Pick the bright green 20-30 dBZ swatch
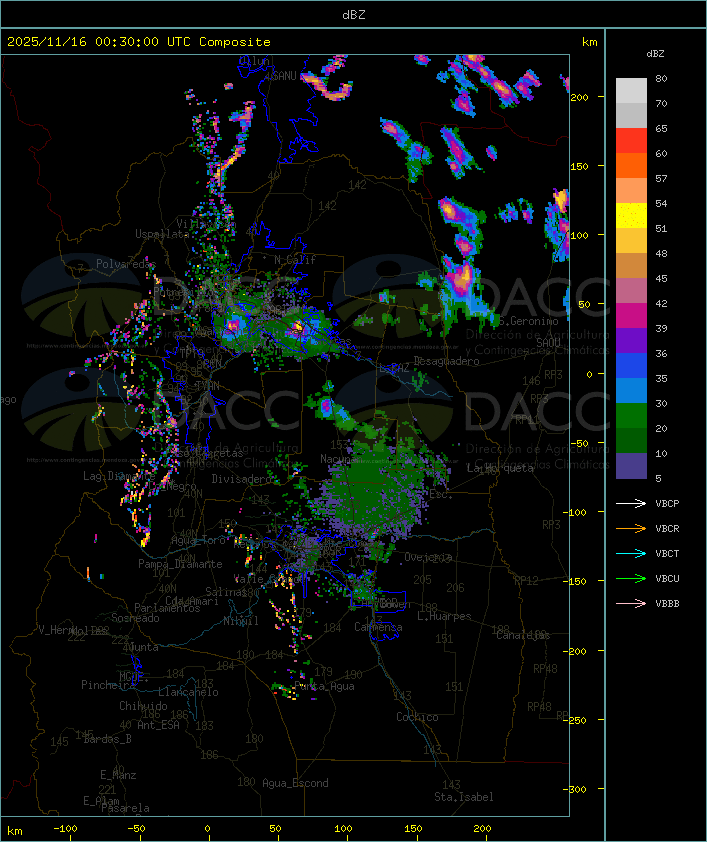 (631, 415)
